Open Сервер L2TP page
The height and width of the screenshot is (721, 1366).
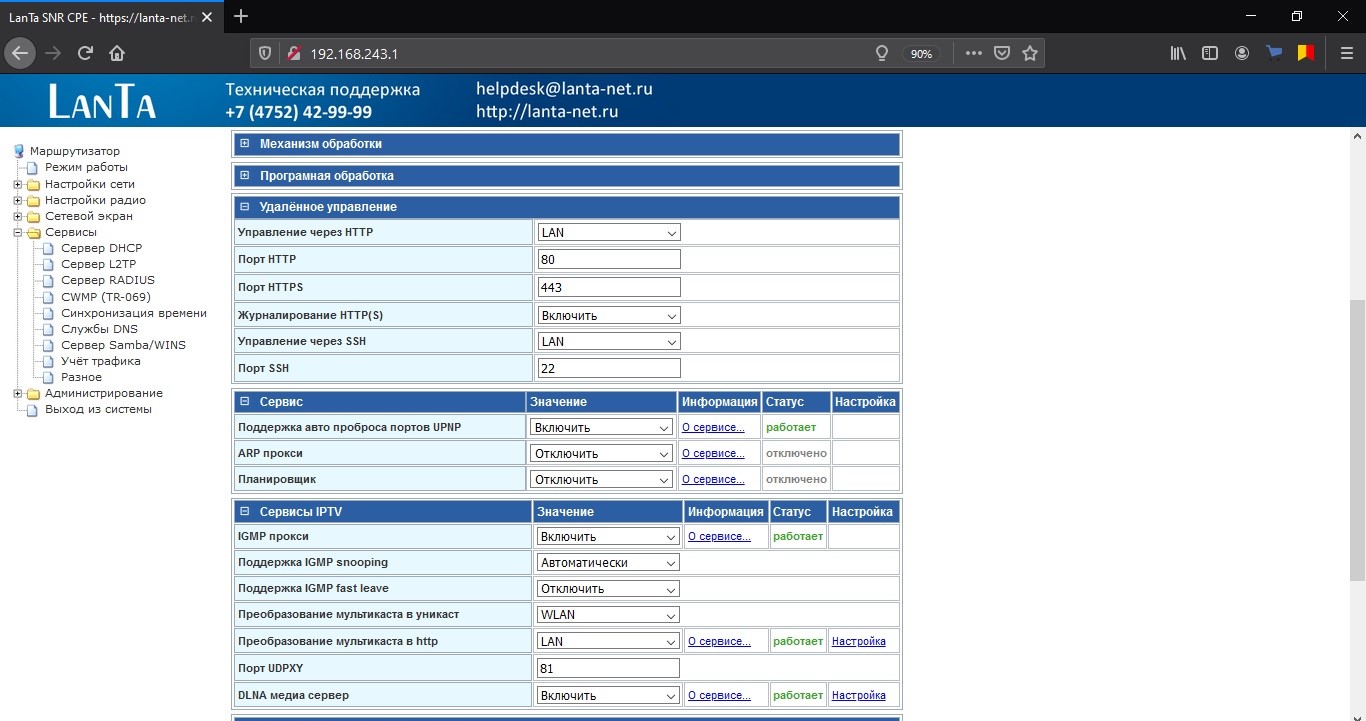tap(98, 264)
